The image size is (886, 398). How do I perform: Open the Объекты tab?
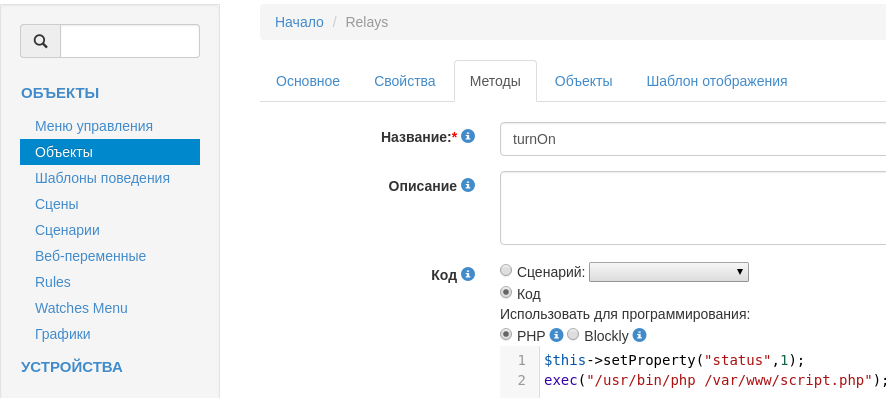coord(584,81)
